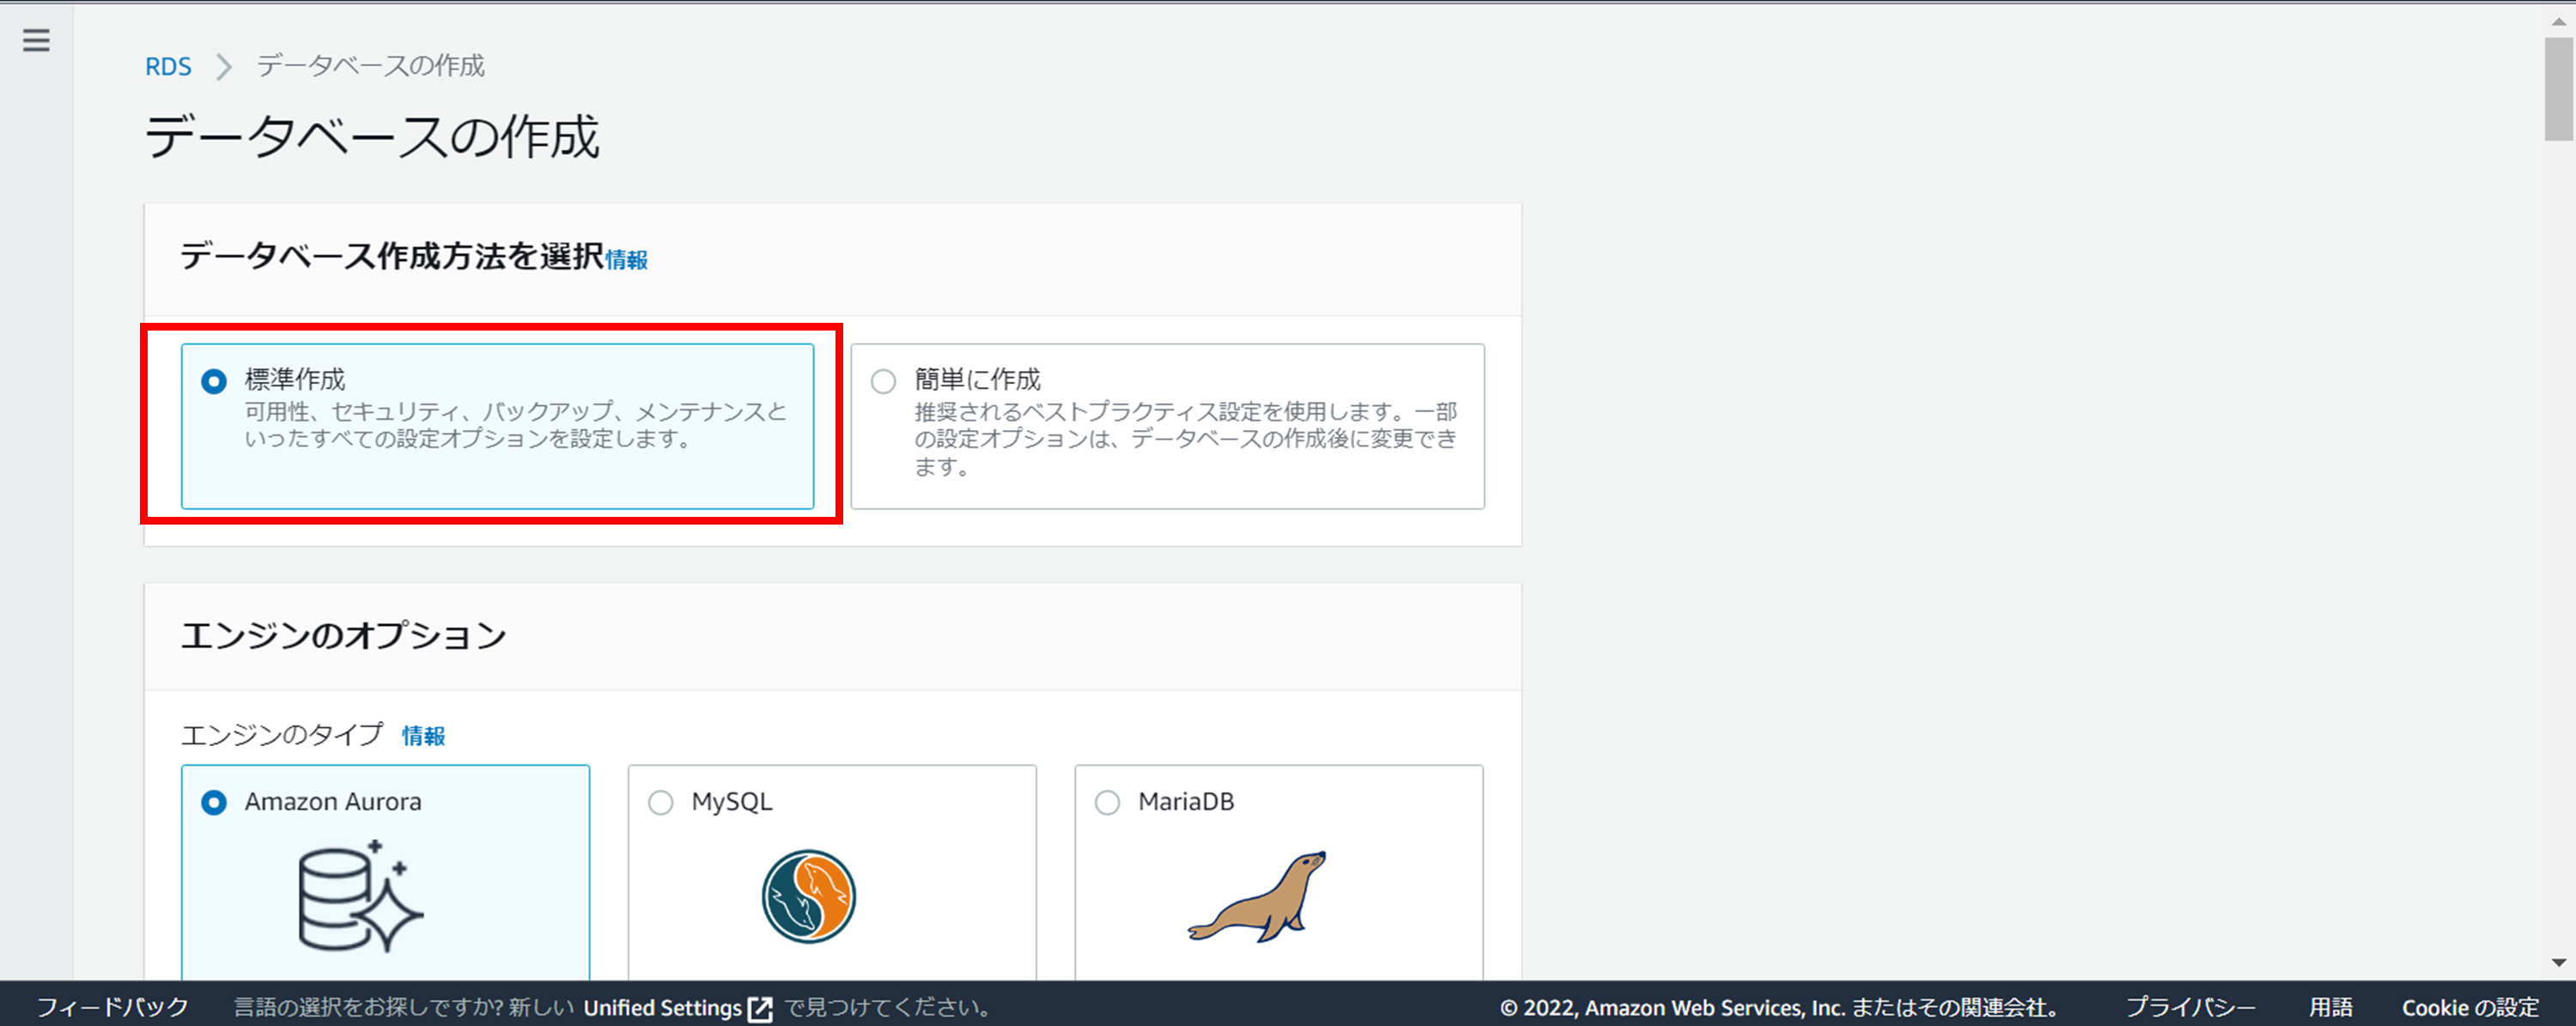
Task: Open the Unified Settings link
Action: click(677, 1008)
